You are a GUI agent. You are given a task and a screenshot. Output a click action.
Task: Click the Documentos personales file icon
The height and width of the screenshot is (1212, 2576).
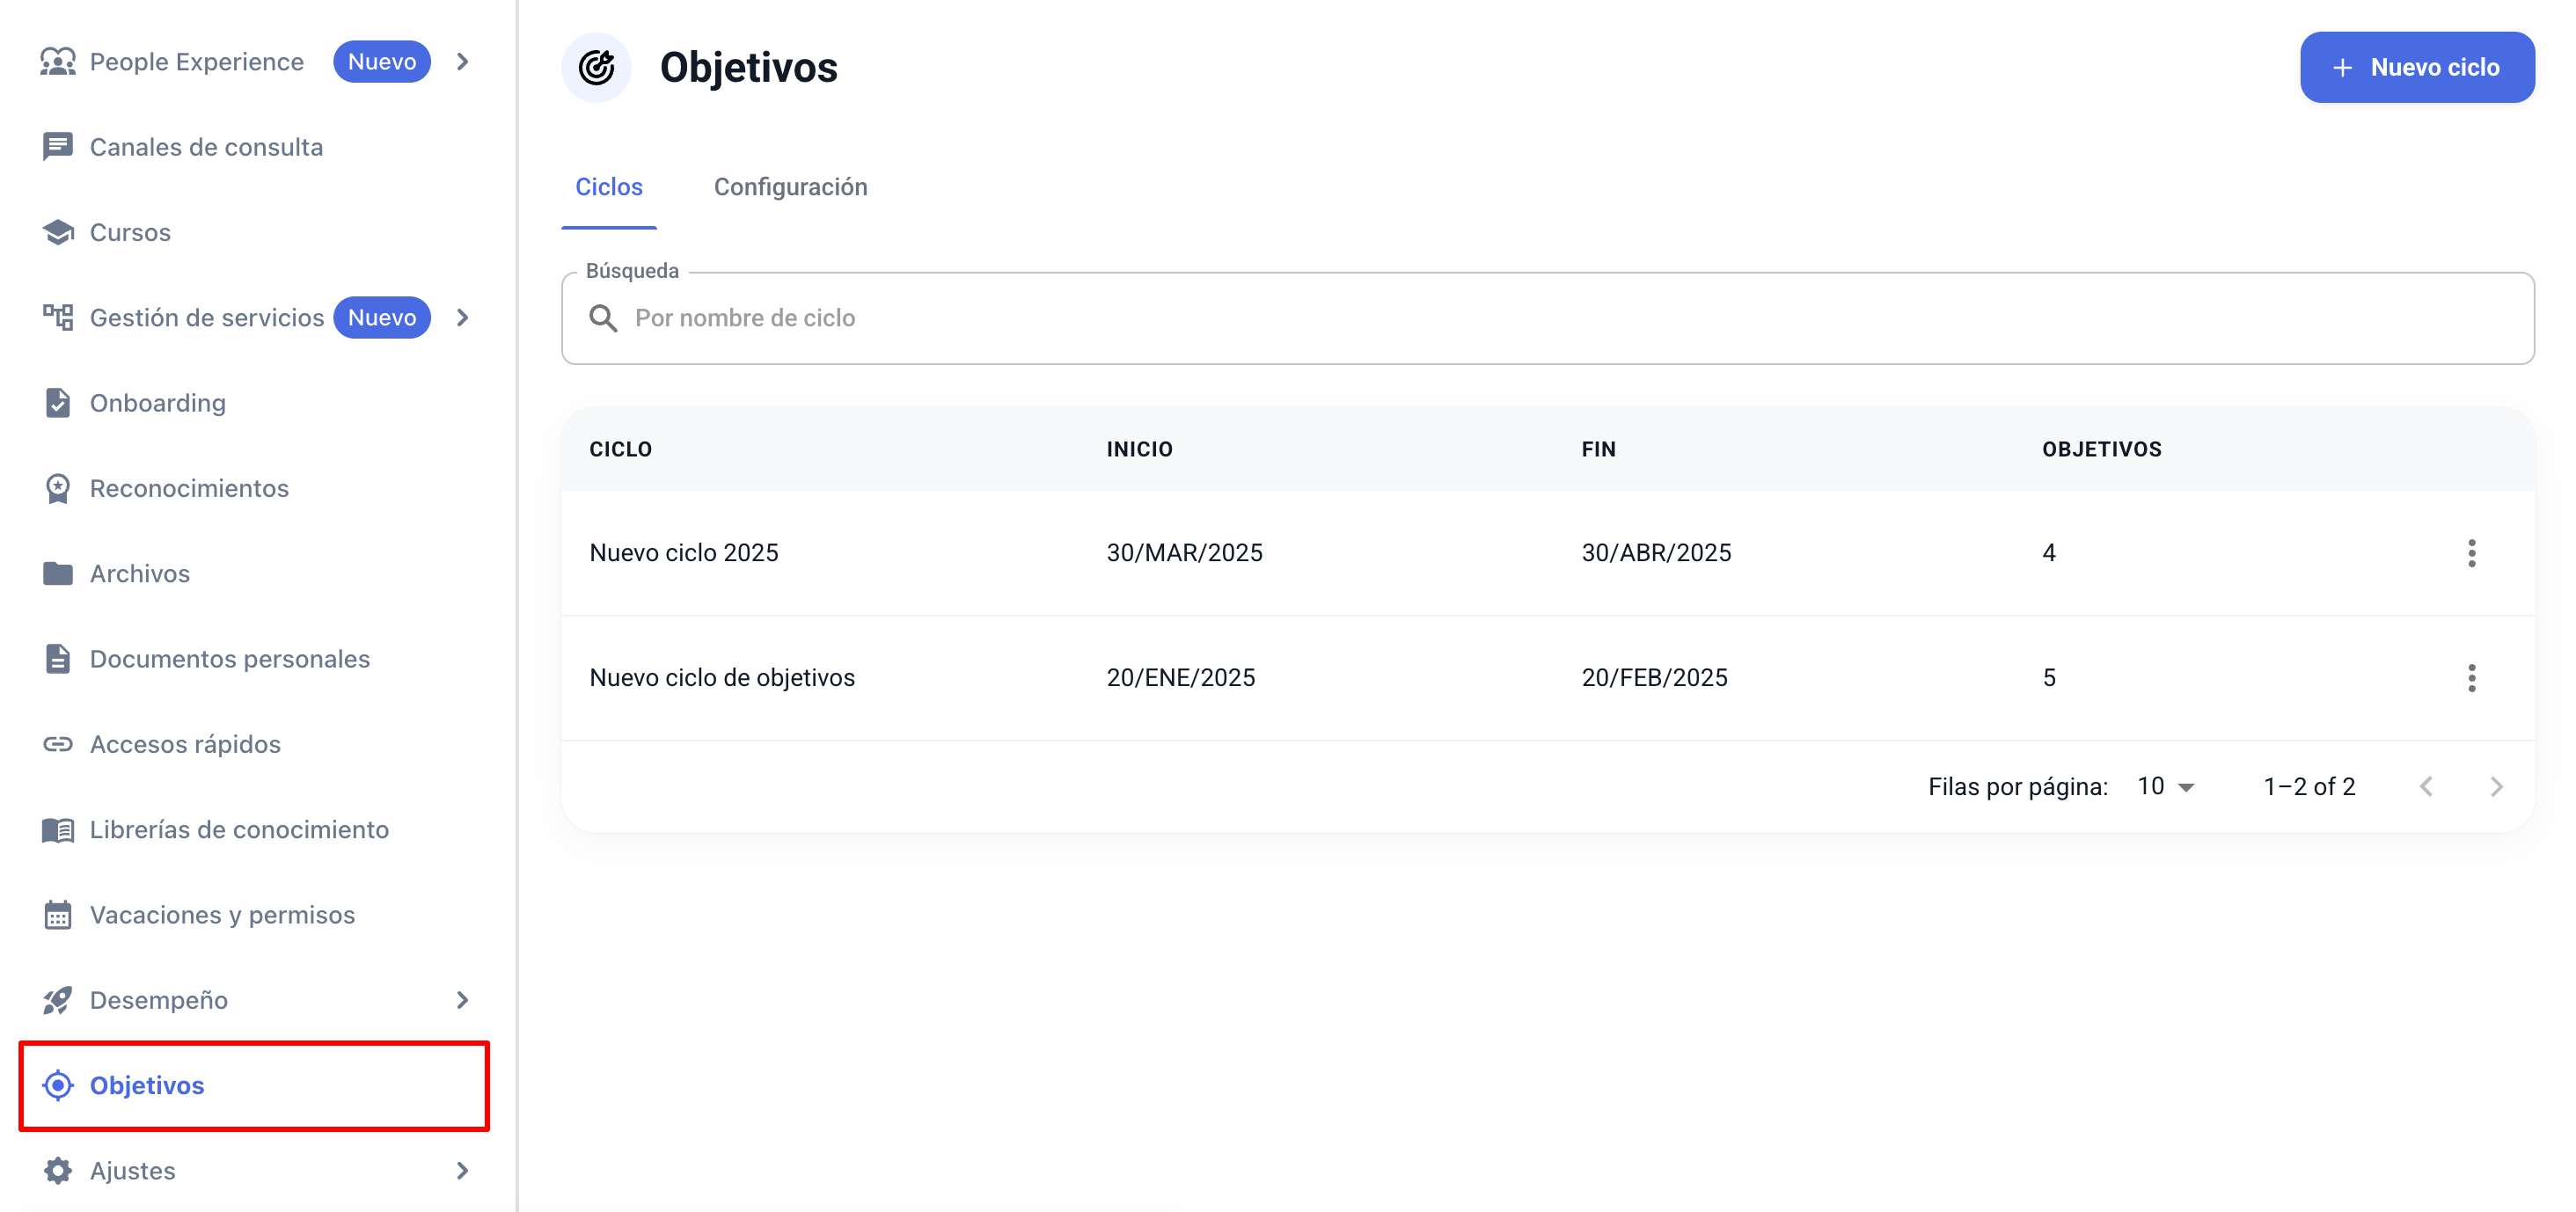pyautogui.click(x=58, y=659)
